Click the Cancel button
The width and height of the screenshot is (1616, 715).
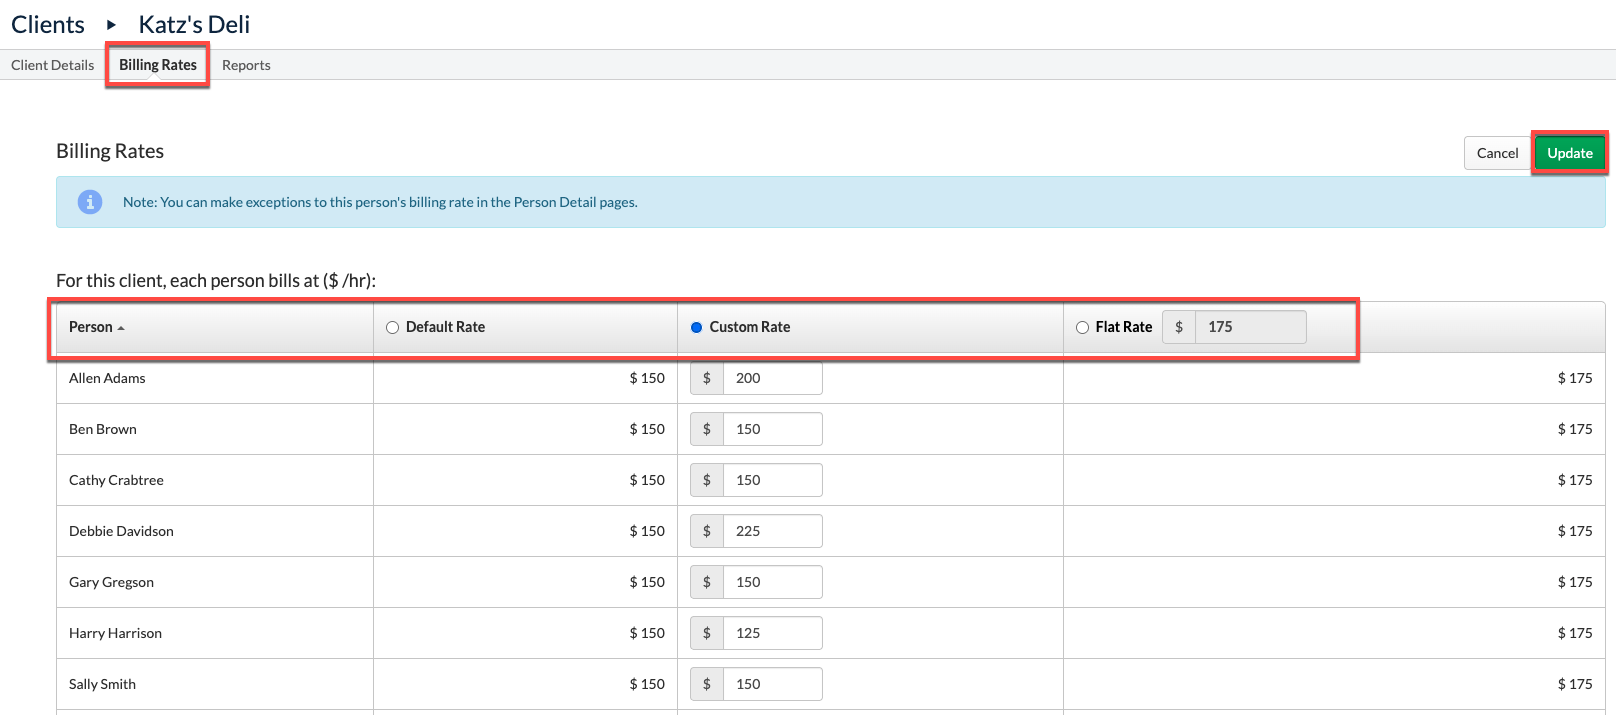pos(1497,153)
